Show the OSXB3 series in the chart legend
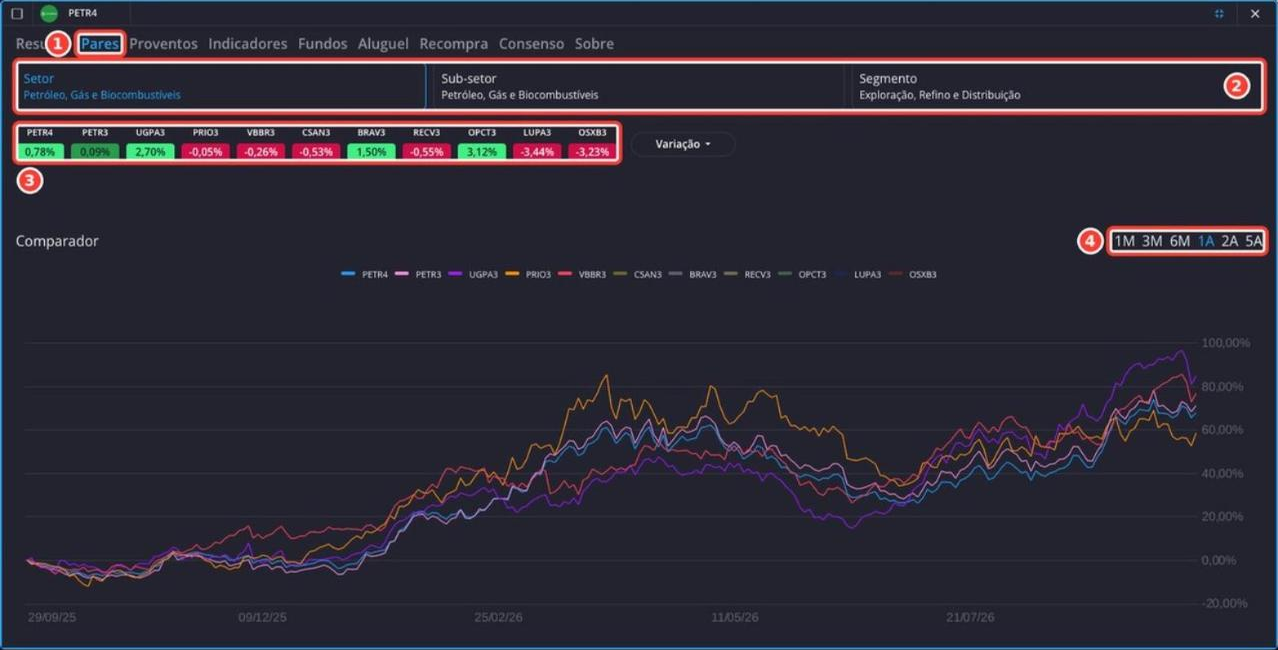 click(x=913, y=274)
